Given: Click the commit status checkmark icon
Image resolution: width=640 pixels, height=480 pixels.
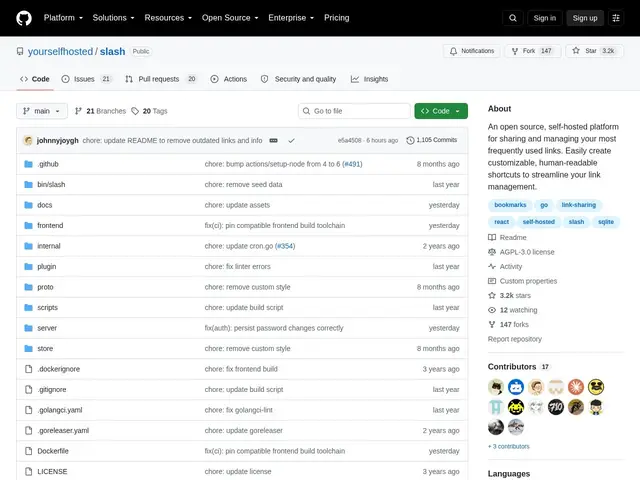Looking at the screenshot, I should [291, 140].
